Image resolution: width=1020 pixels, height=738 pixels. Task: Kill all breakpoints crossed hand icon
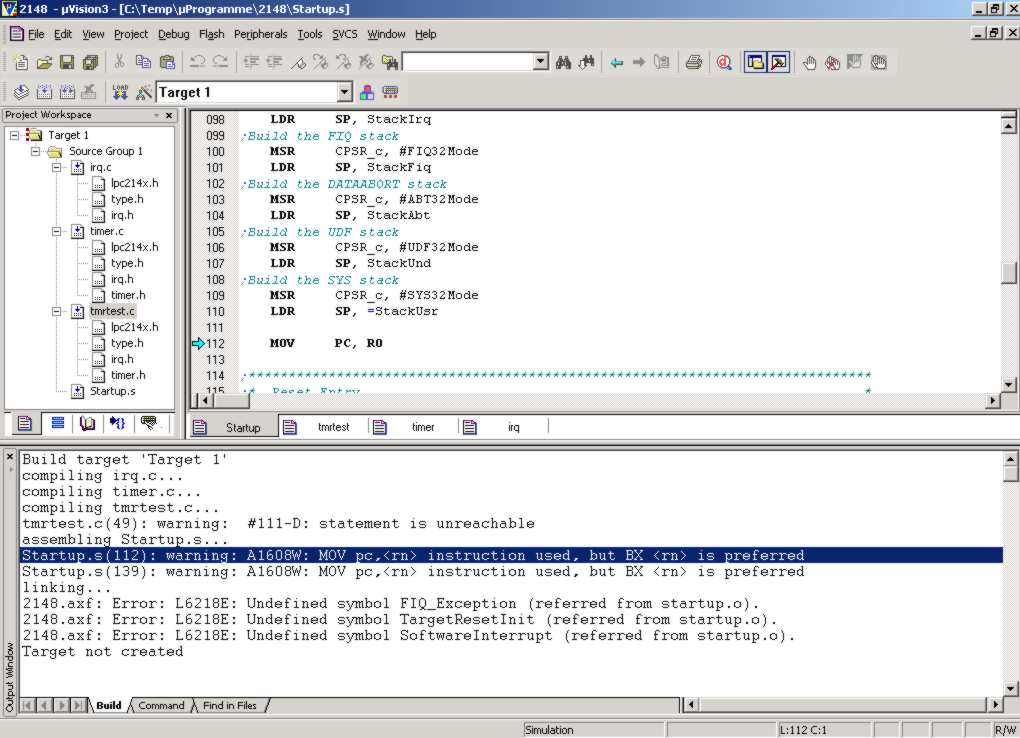point(832,62)
